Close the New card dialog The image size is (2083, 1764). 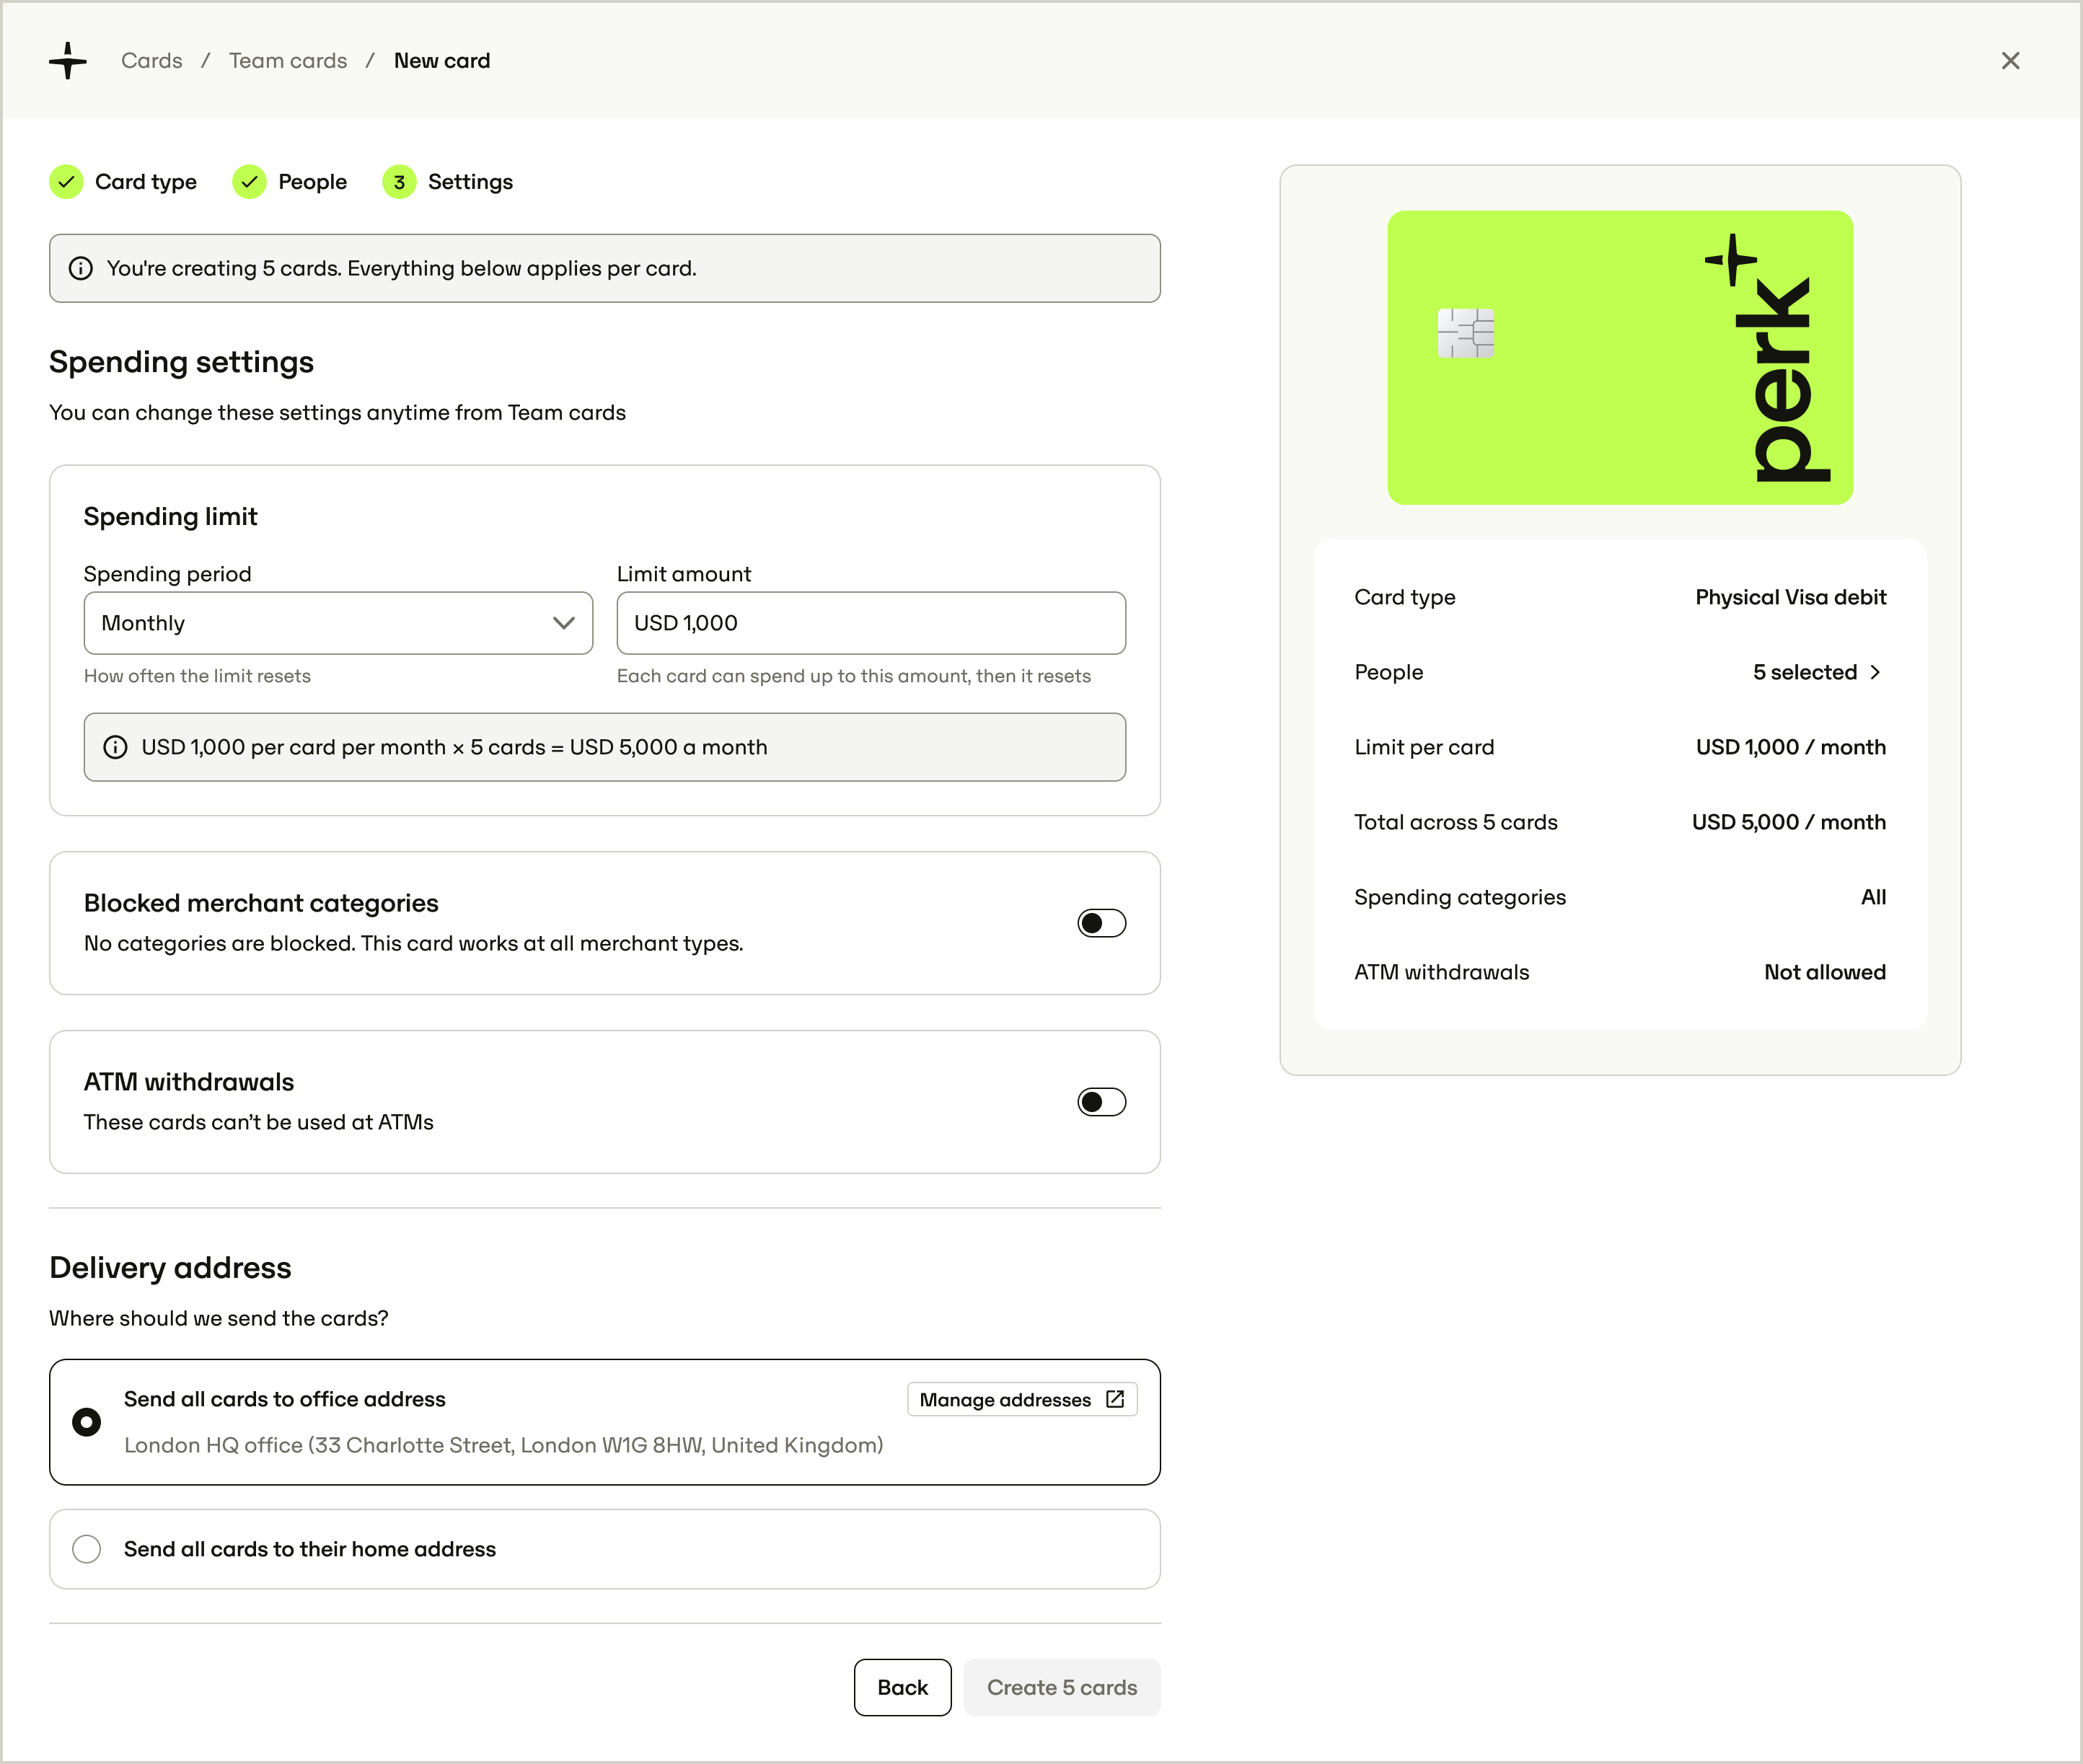2010,61
